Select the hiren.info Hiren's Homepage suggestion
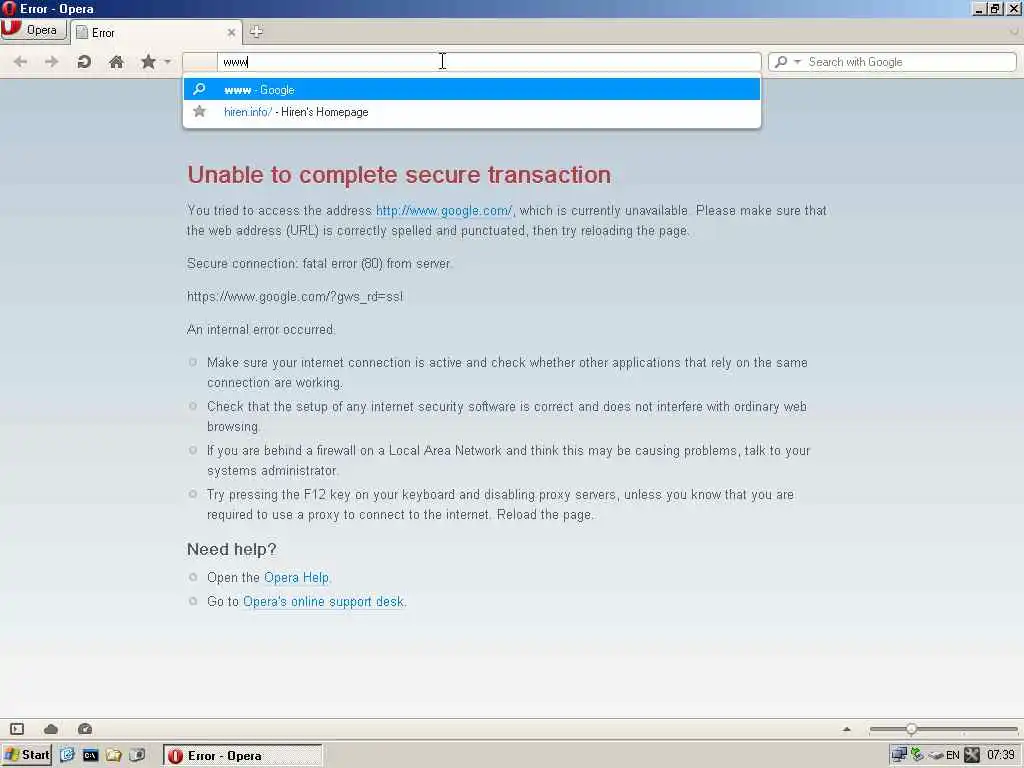Image resolution: width=1024 pixels, height=768 pixels. tap(472, 112)
